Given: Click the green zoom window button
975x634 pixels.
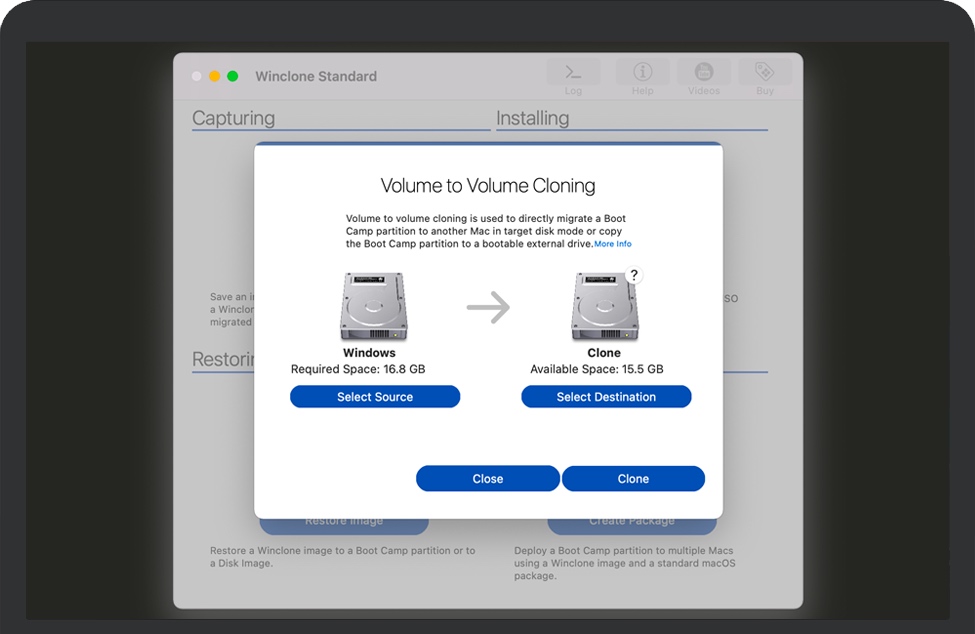Looking at the screenshot, I should point(233,76).
